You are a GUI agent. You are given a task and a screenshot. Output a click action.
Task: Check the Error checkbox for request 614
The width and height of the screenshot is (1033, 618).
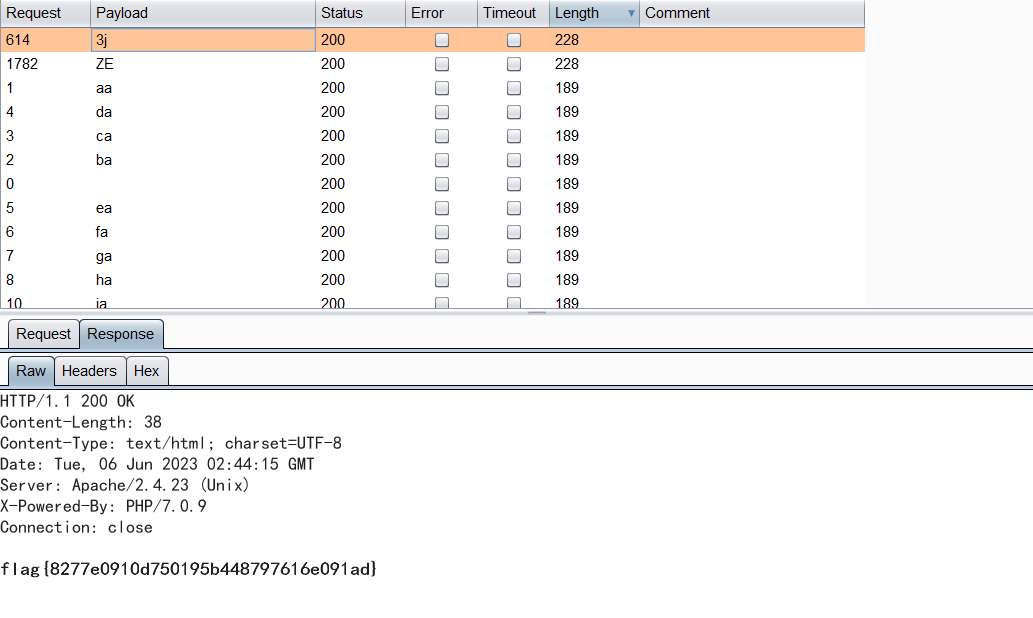coord(441,40)
